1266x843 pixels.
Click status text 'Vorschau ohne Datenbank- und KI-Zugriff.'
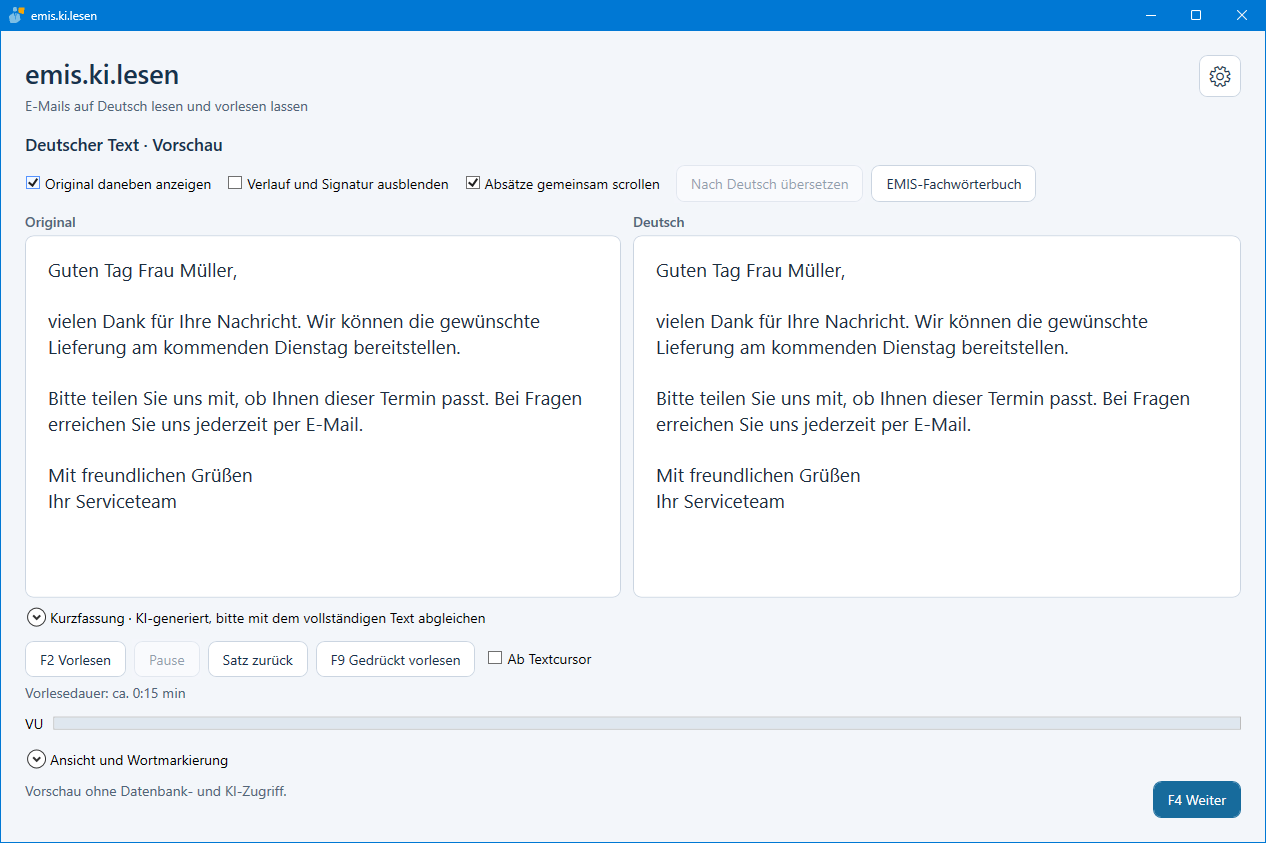click(156, 792)
